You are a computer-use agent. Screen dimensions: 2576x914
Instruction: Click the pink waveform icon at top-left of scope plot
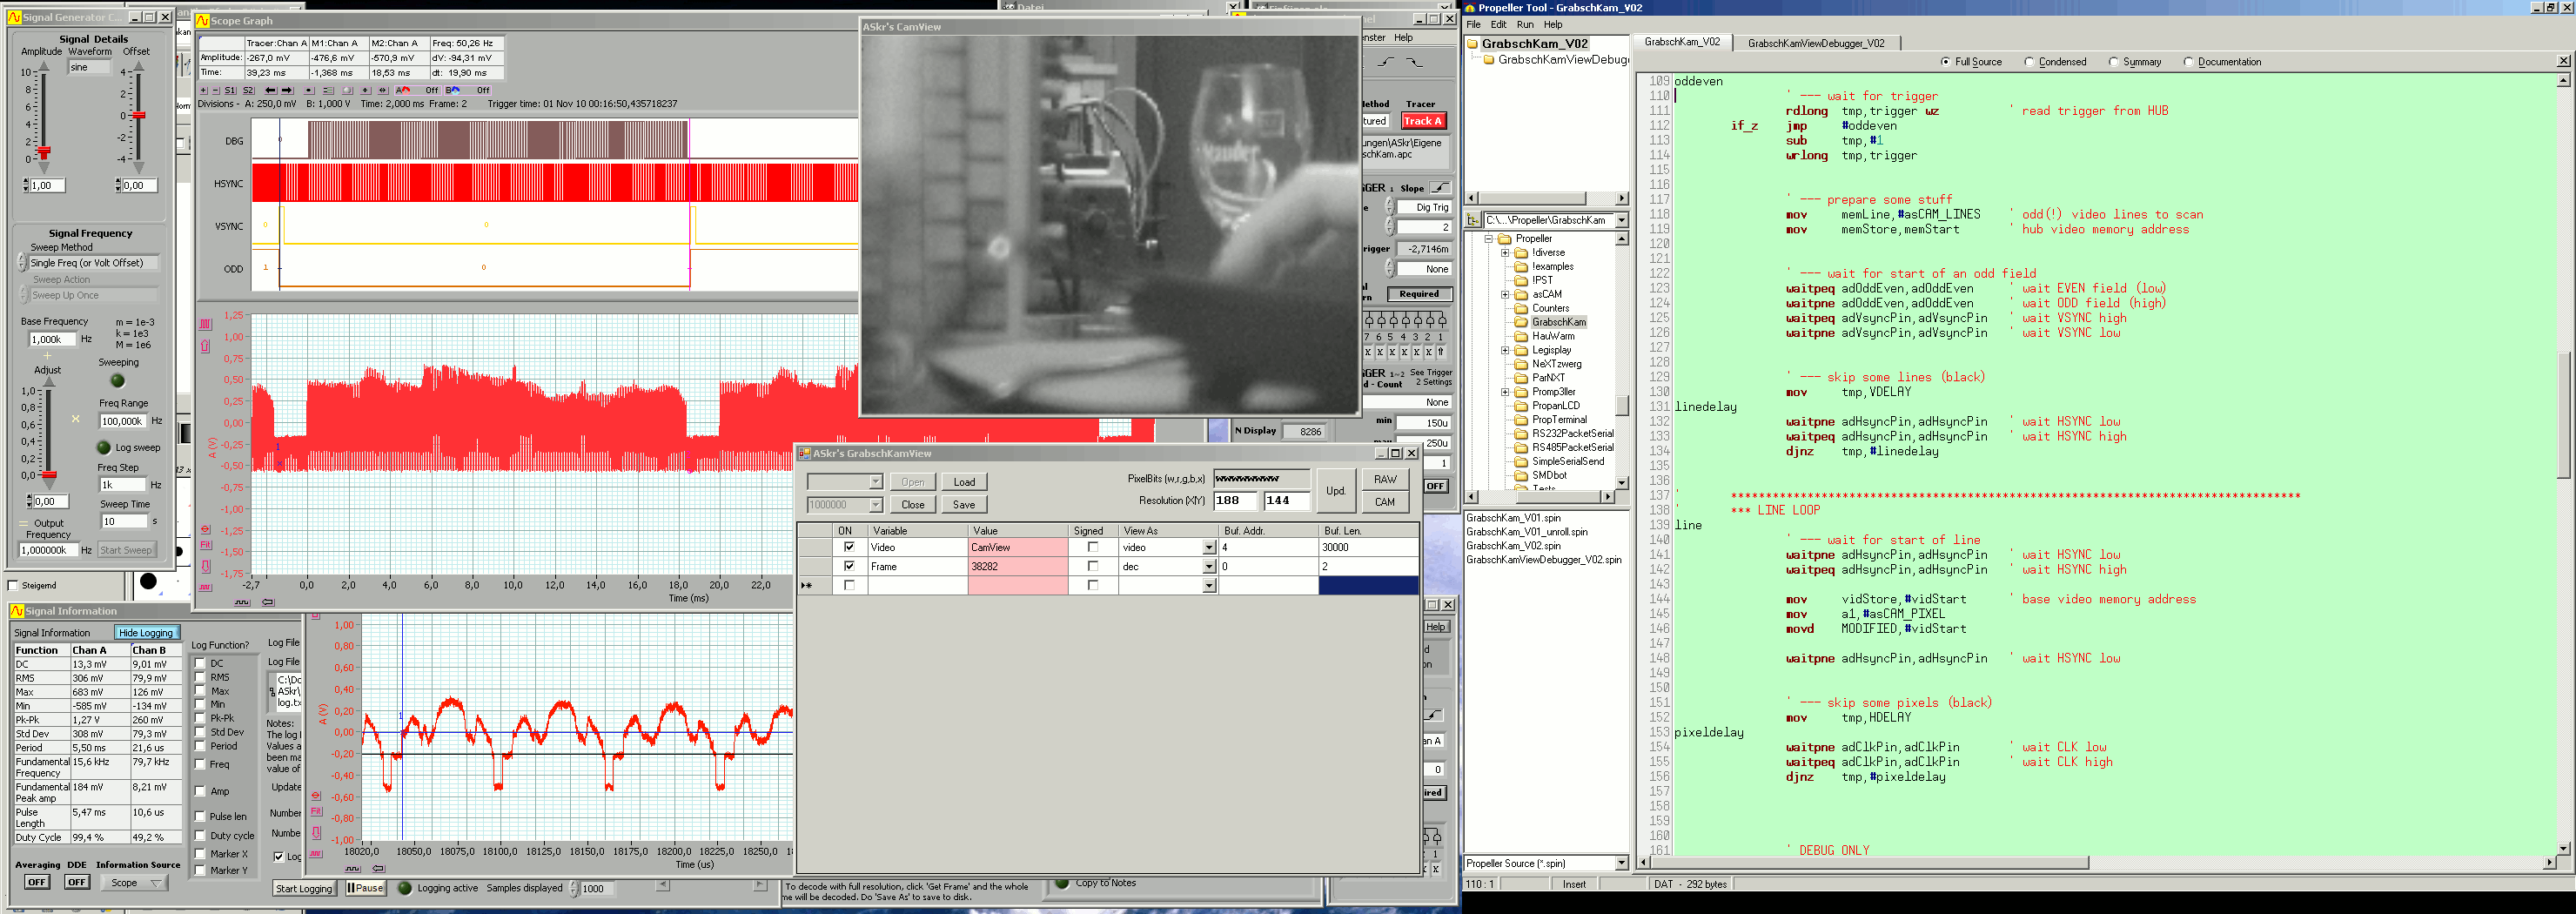(206, 324)
